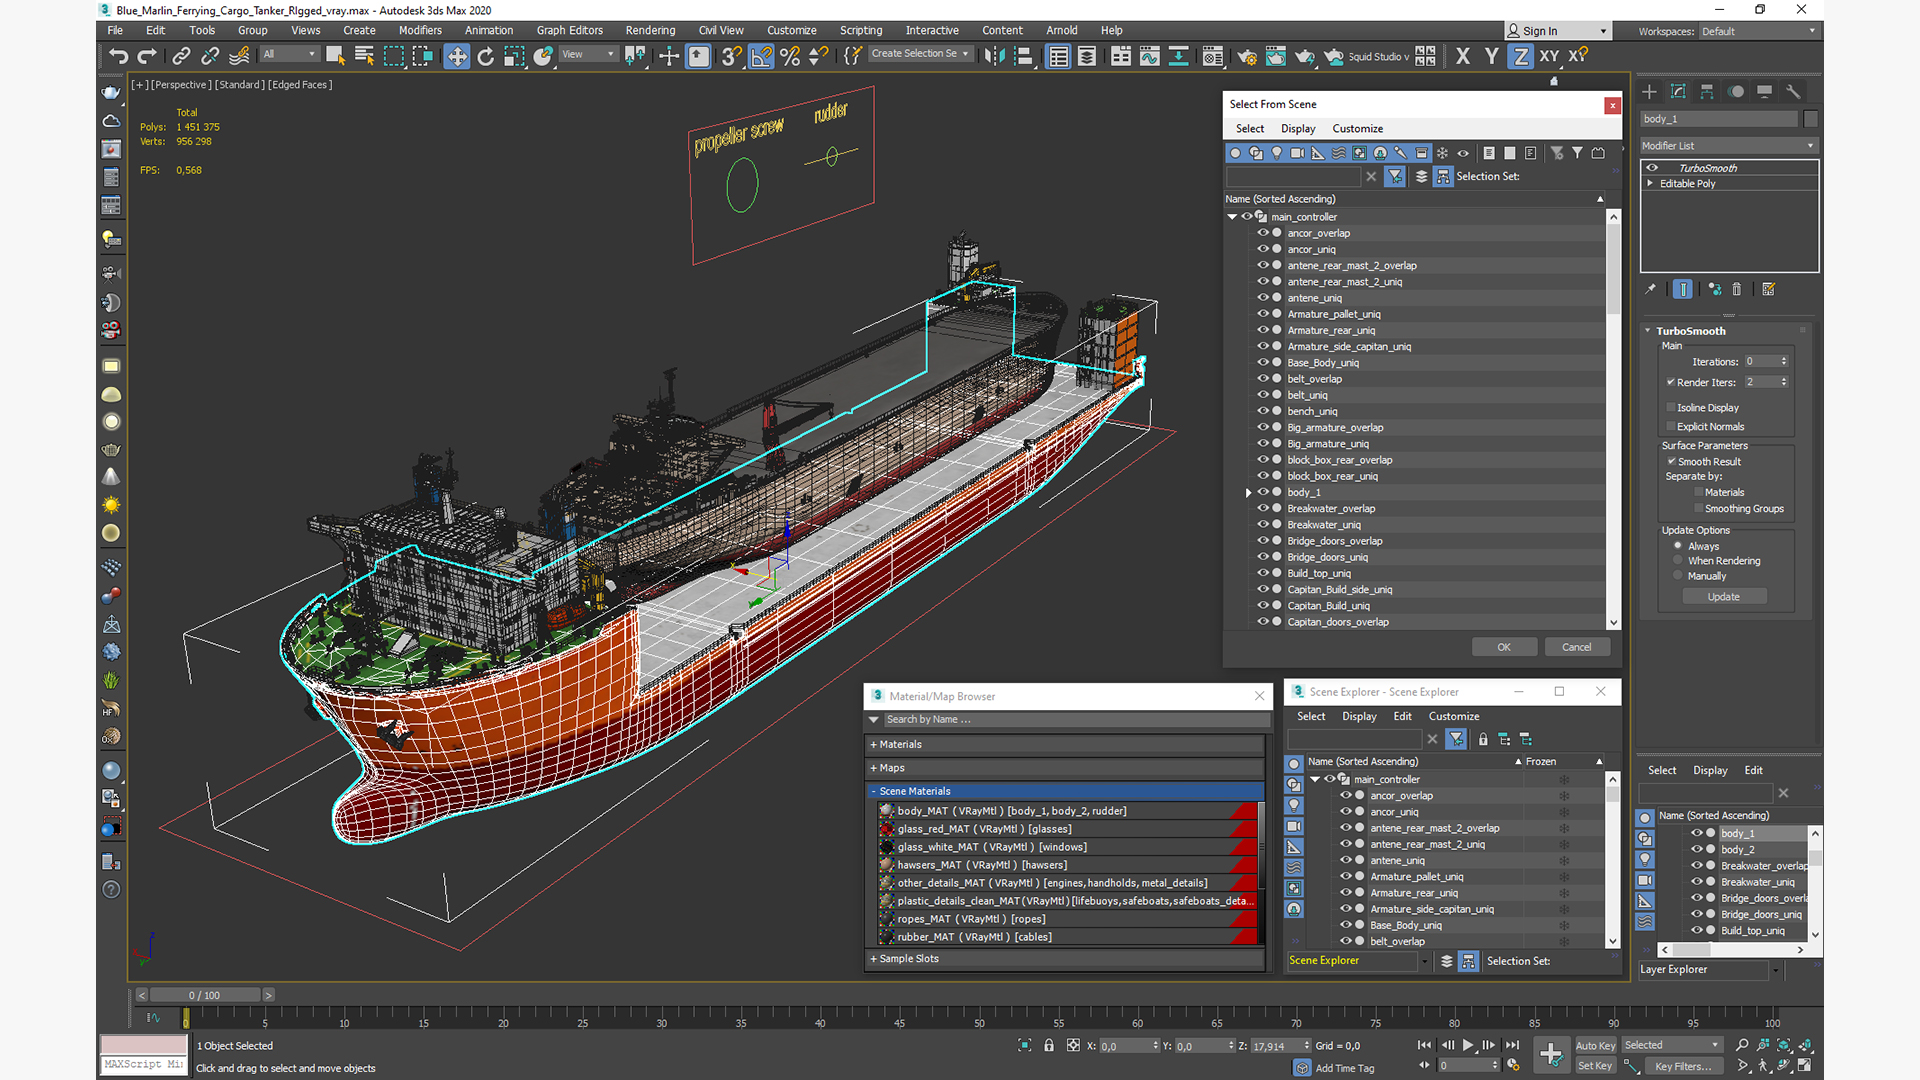Enable the Isoline Display checkbox
The height and width of the screenshot is (1080, 1920).
tap(1670, 407)
